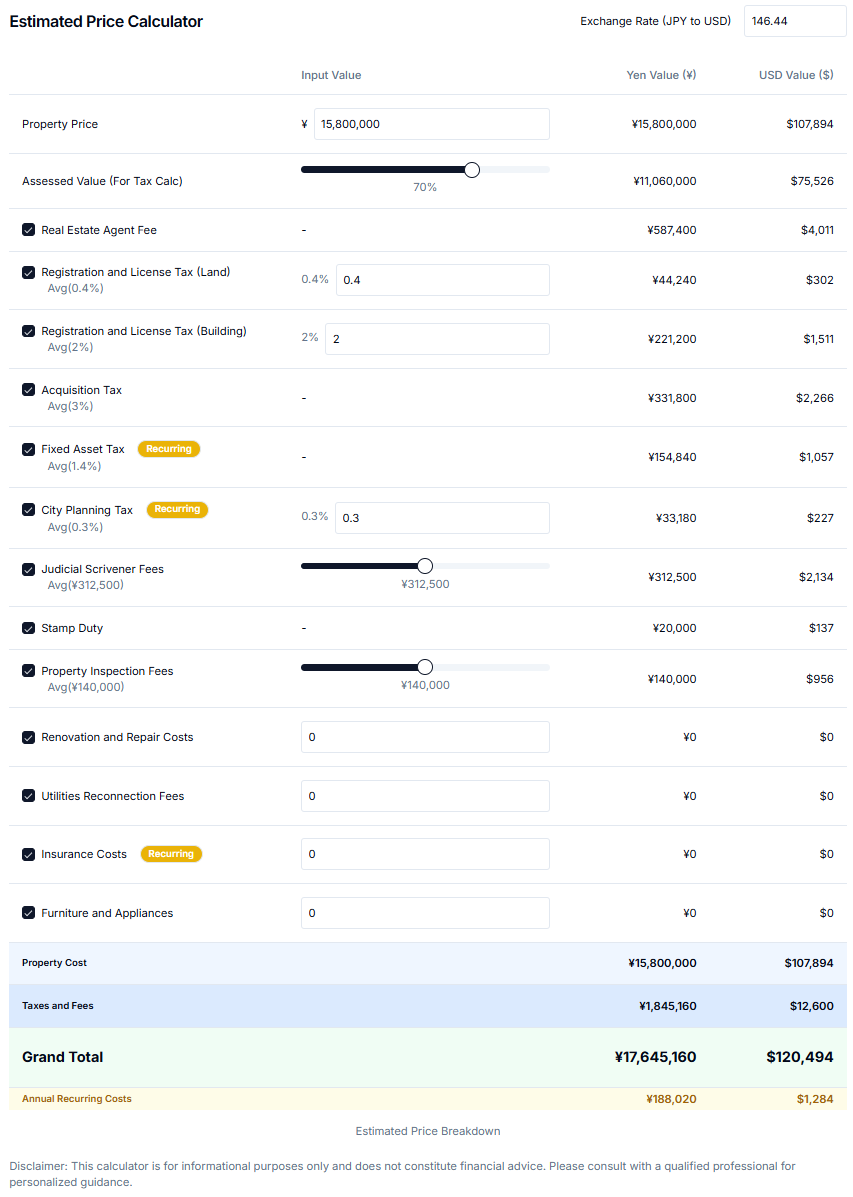Viewport: 853px width, 1197px height.
Task: Uncheck Renovation and Repair Costs checkbox
Action: [x=28, y=737]
